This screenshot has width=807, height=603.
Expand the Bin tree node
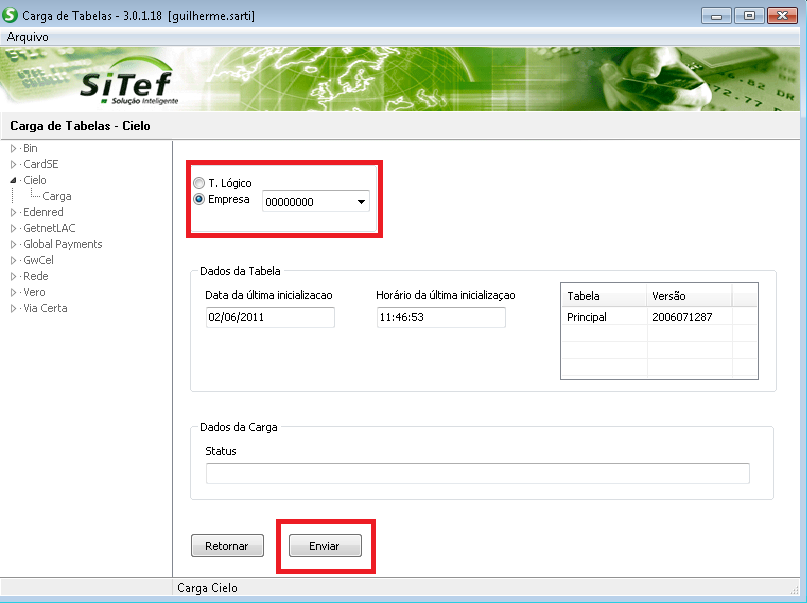14,149
